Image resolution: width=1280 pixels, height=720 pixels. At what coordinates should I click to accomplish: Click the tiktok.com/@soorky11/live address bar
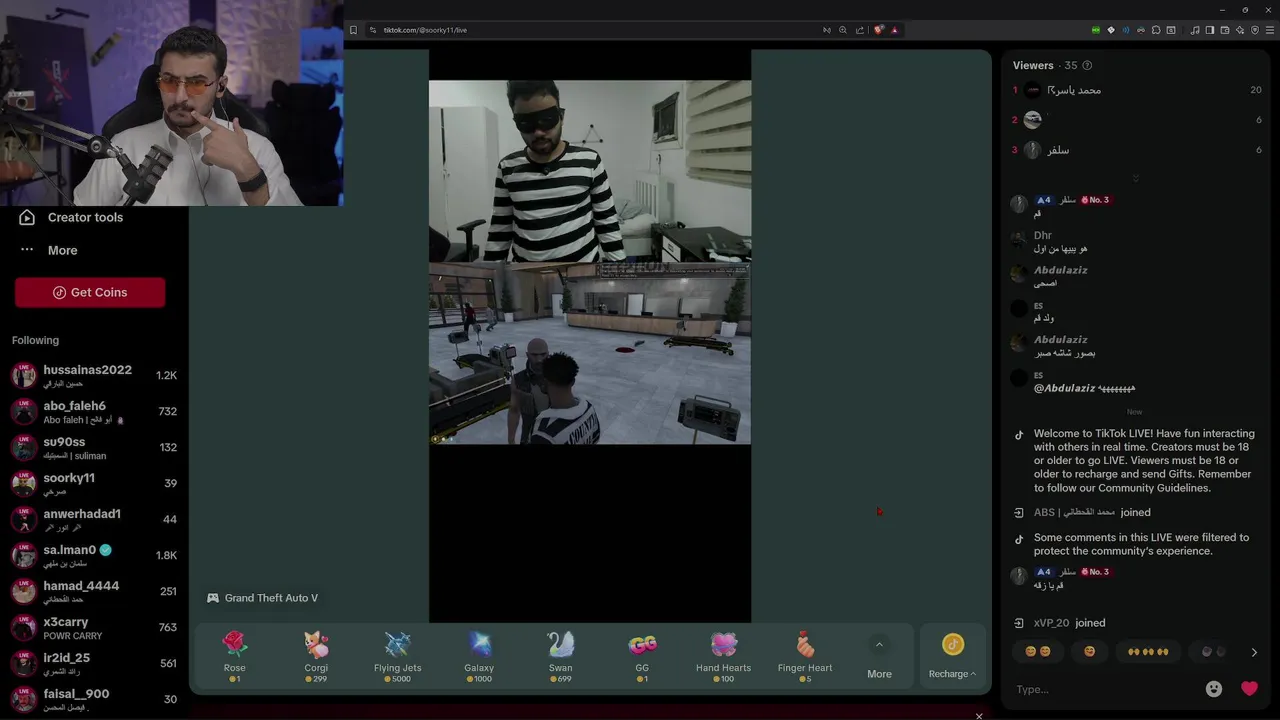click(425, 30)
